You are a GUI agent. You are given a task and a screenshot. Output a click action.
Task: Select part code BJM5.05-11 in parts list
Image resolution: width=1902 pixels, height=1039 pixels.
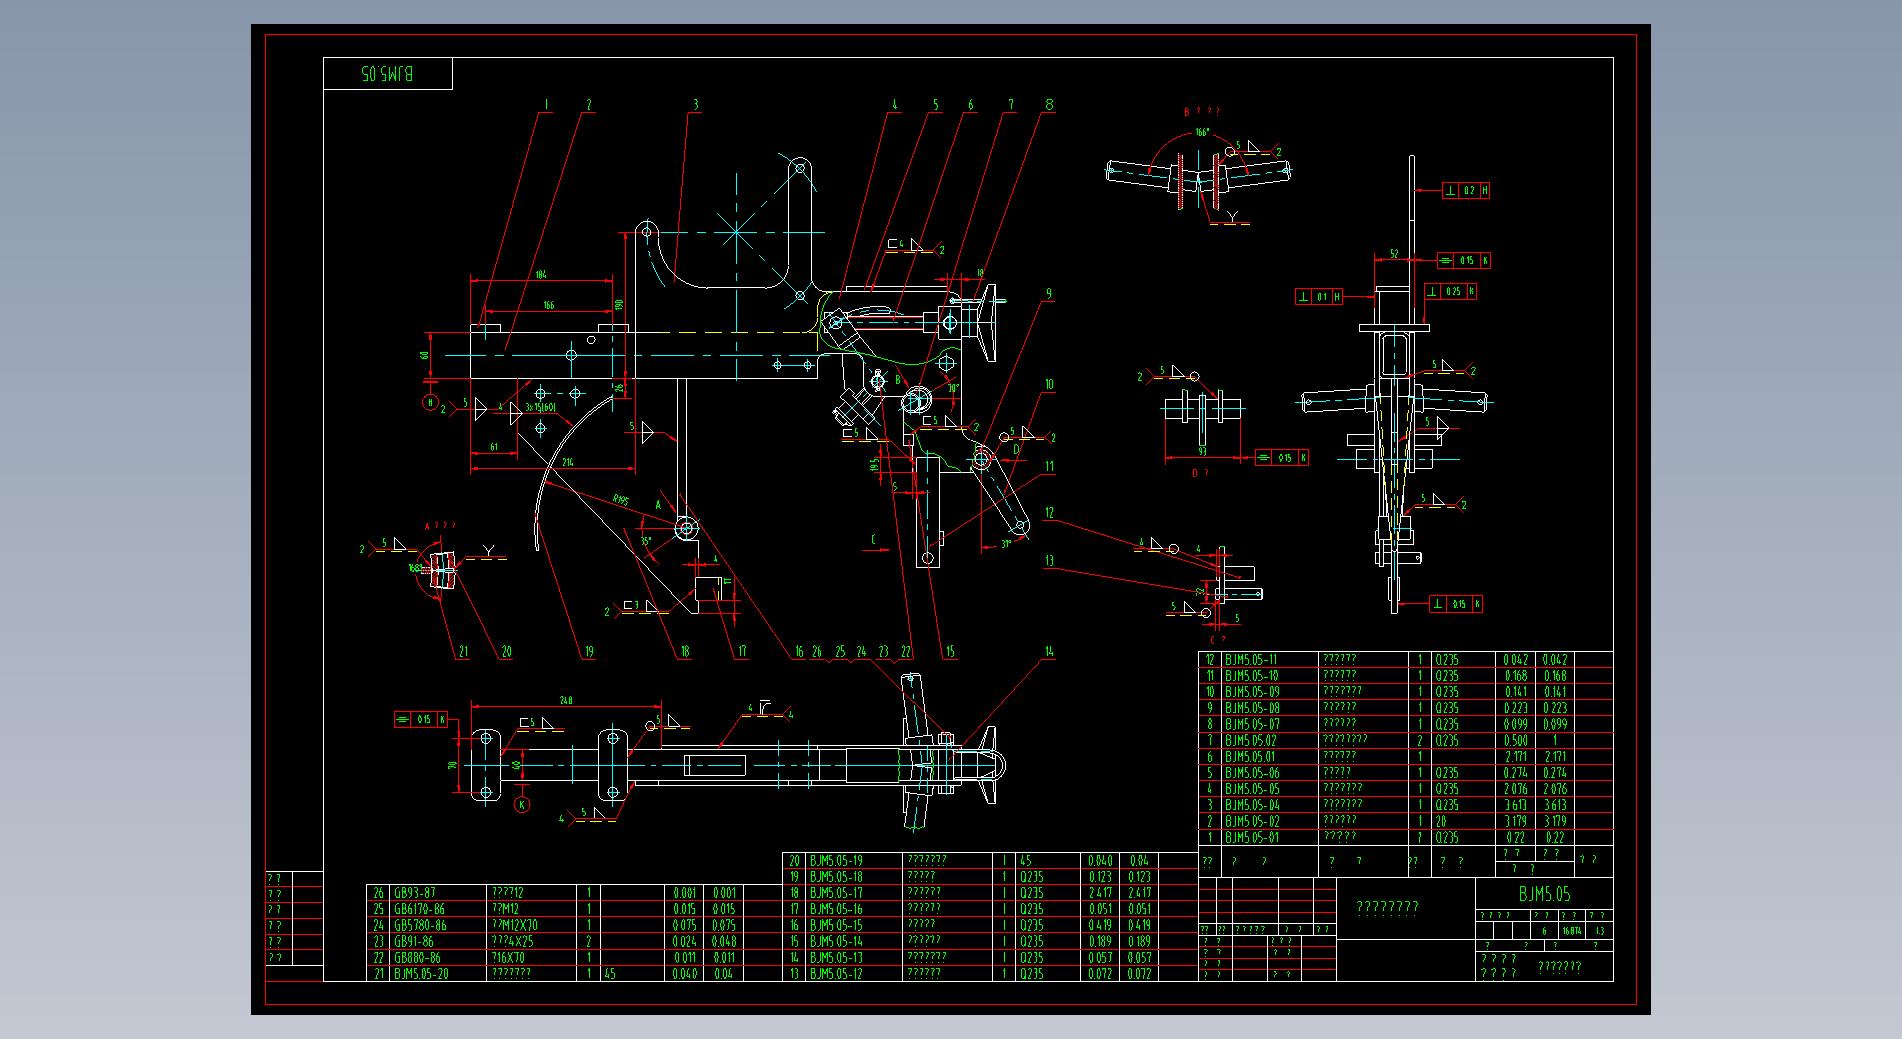tap(1251, 660)
